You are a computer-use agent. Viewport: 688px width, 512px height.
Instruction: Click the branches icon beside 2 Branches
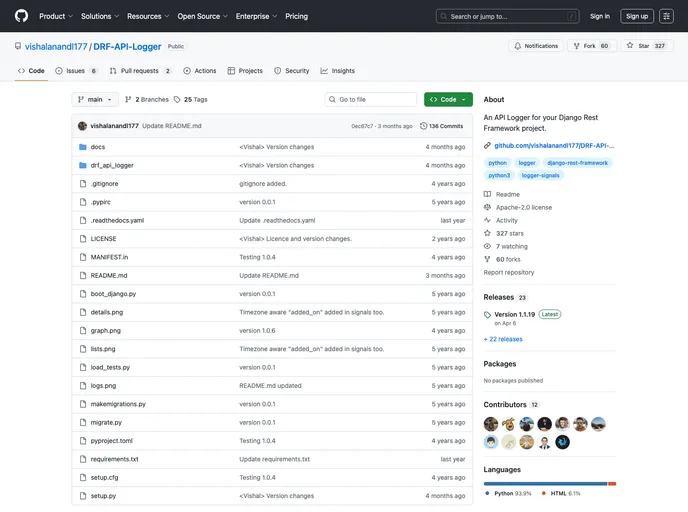point(128,100)
